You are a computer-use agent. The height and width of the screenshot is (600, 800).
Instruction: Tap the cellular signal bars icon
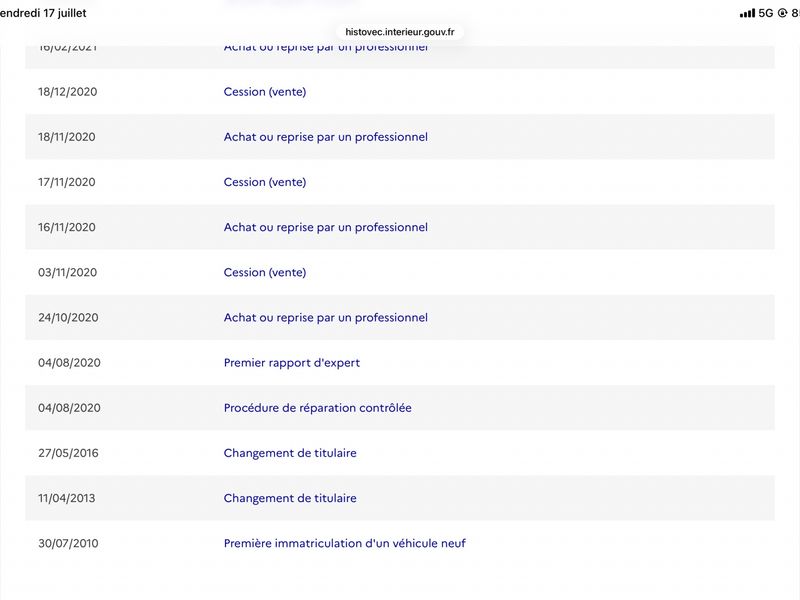[x=747, y=14]
